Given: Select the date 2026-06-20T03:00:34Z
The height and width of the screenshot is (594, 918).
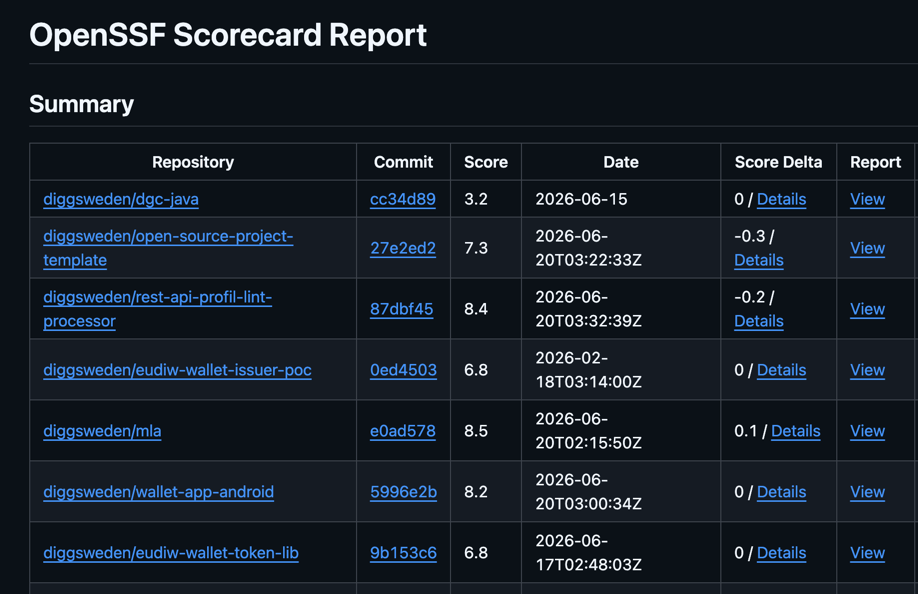Looking at the screenshot, I should [x=588, y=492].
